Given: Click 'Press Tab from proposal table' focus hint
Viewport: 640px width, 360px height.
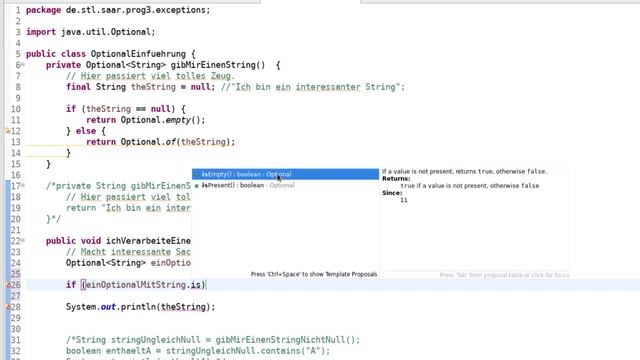Looking at the screenshot, I should pos(504,275).
